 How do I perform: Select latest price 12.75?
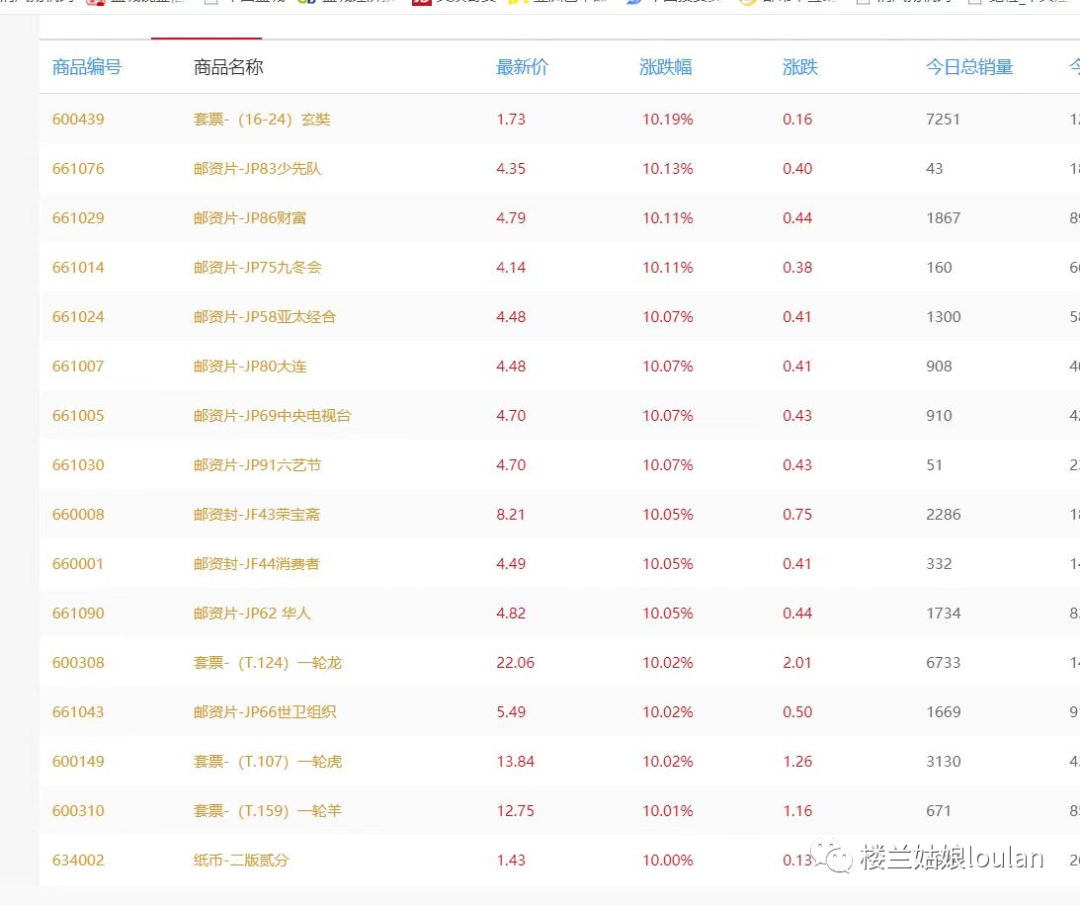coord(515,811)
